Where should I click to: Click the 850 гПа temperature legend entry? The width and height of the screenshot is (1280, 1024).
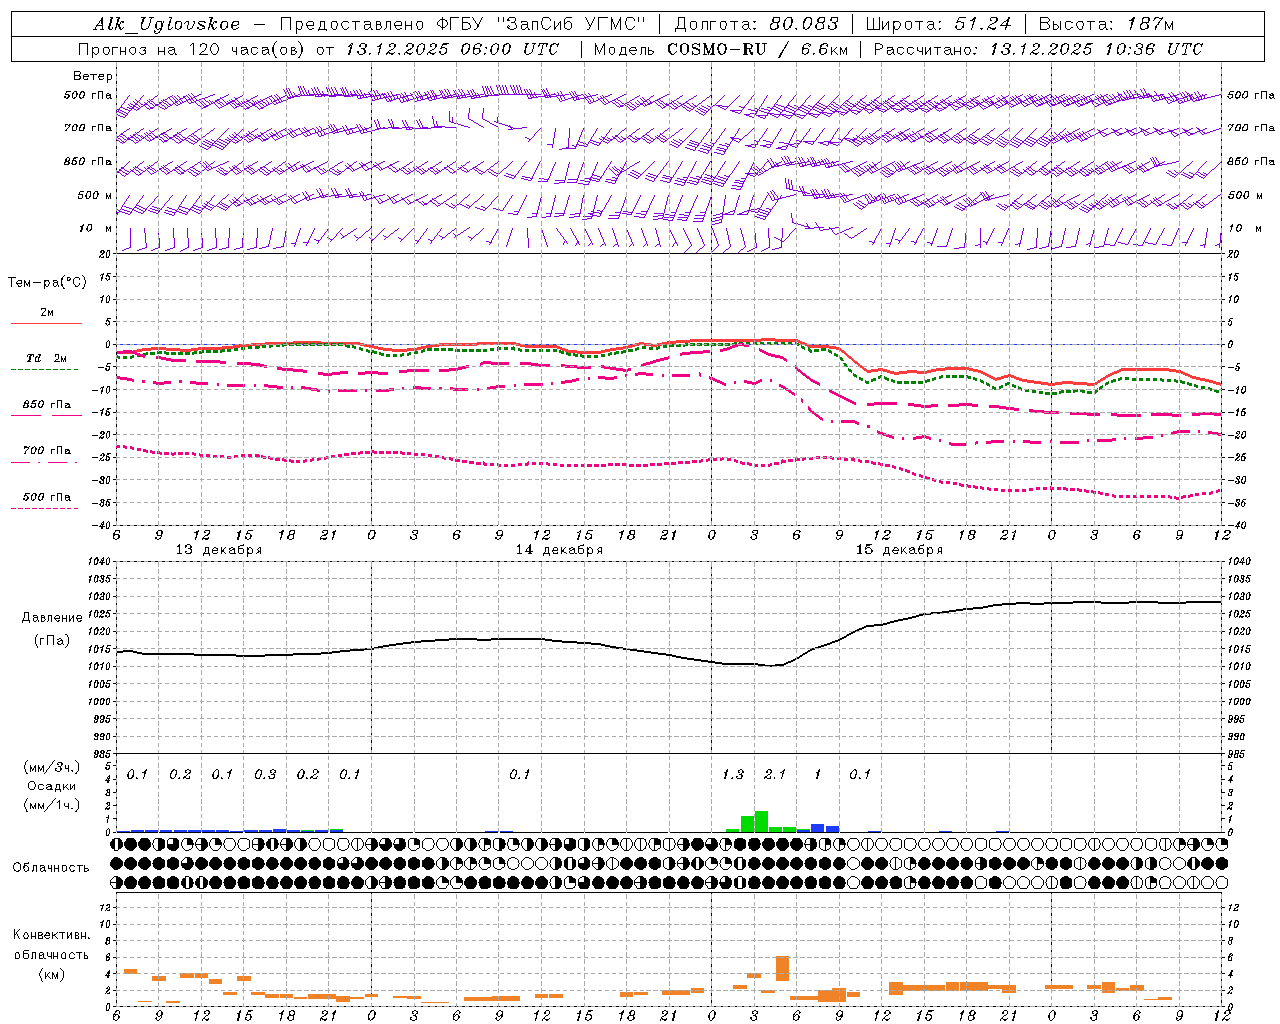[x=46, y=405]
